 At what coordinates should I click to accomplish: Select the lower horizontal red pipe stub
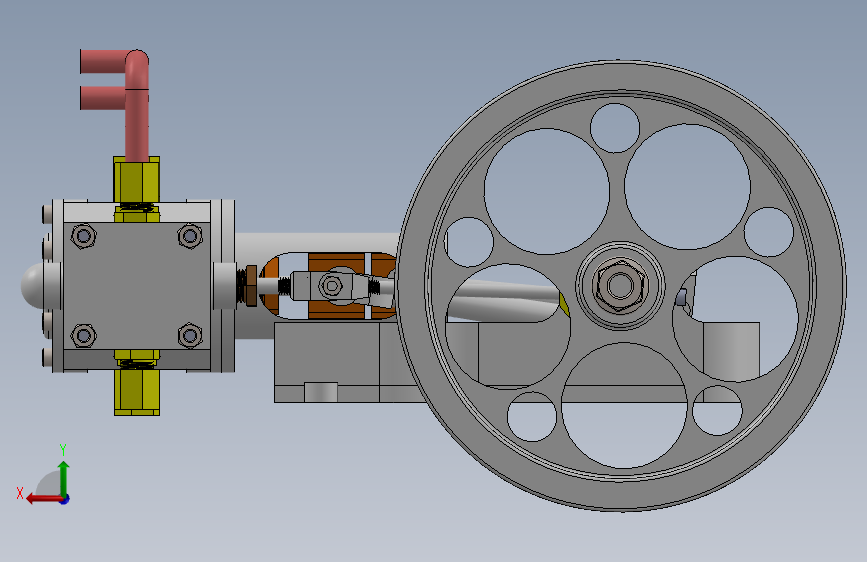coord(103,97)
